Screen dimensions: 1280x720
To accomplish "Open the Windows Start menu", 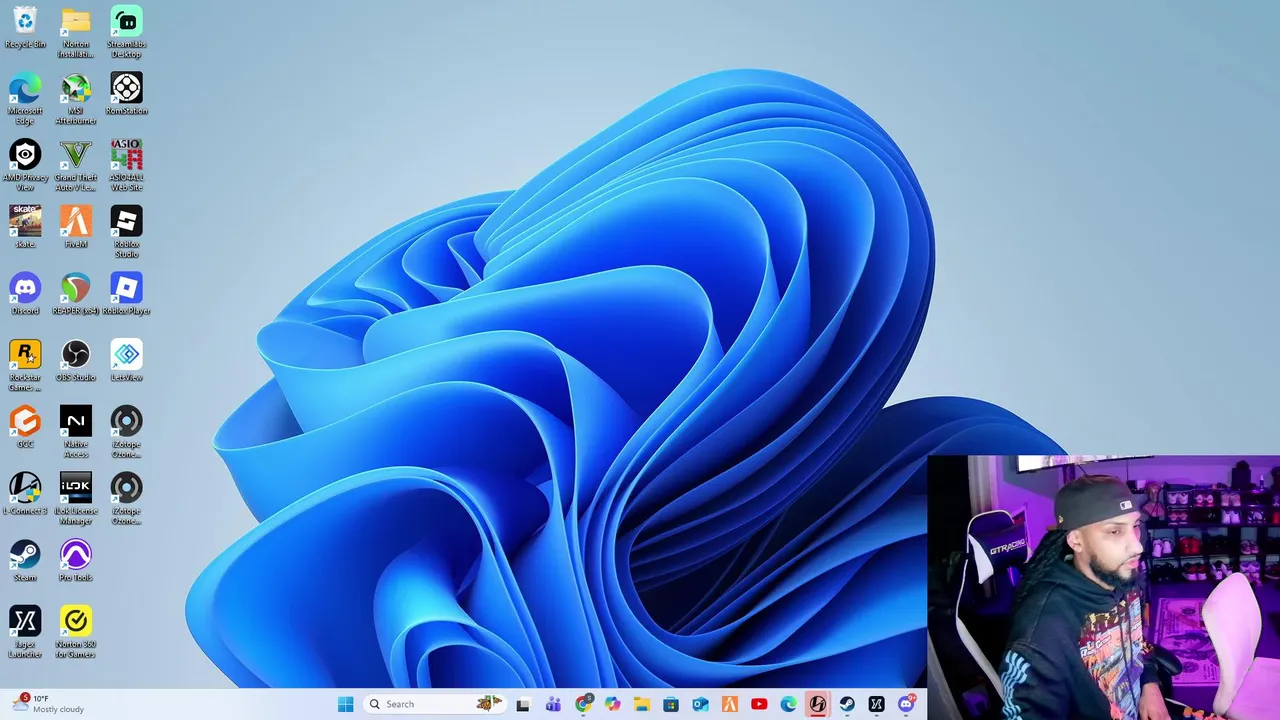I will pos(346,704).
